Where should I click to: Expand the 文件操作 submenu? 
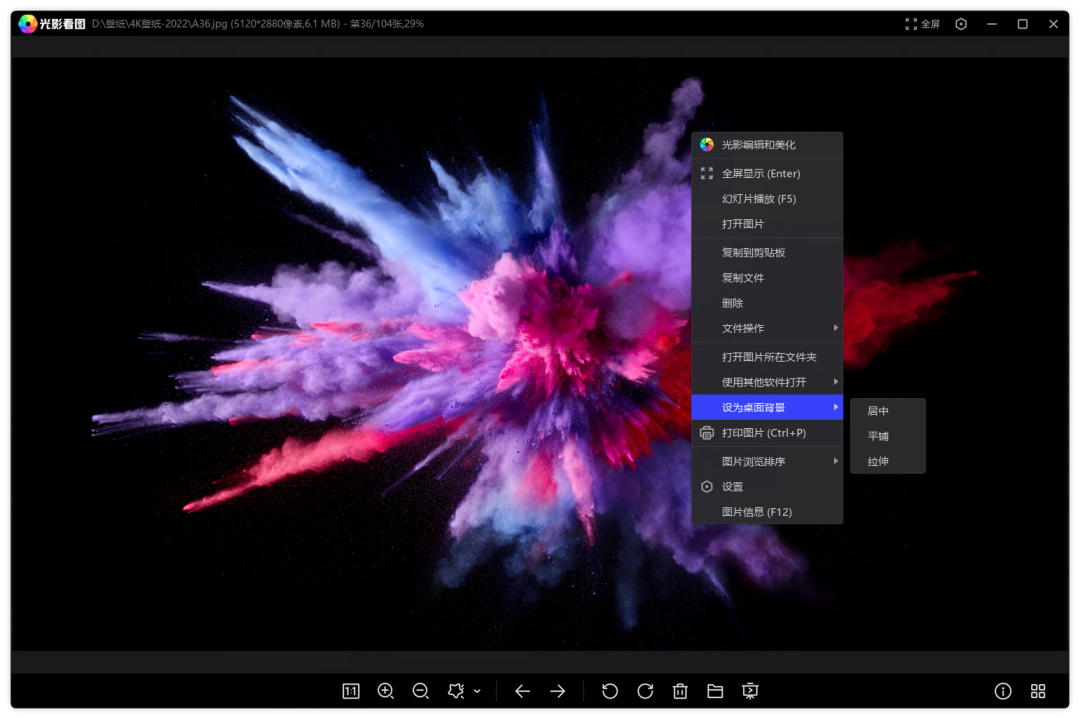pyautogui.click(x=767, y=328)
